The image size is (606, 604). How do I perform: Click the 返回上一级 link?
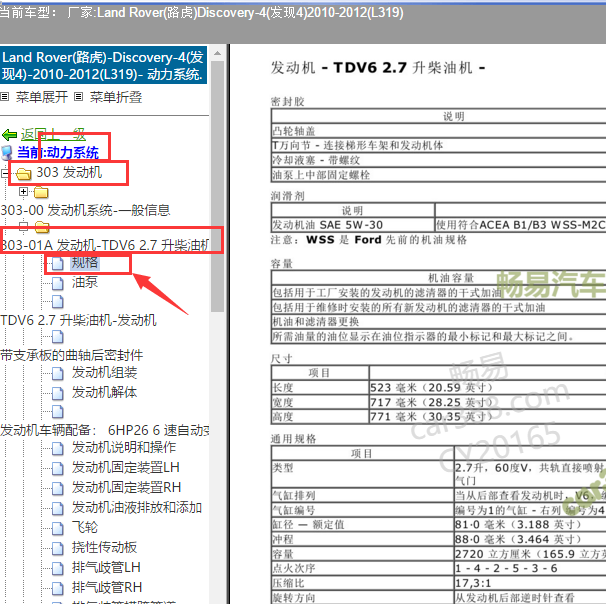coord(53,135)
